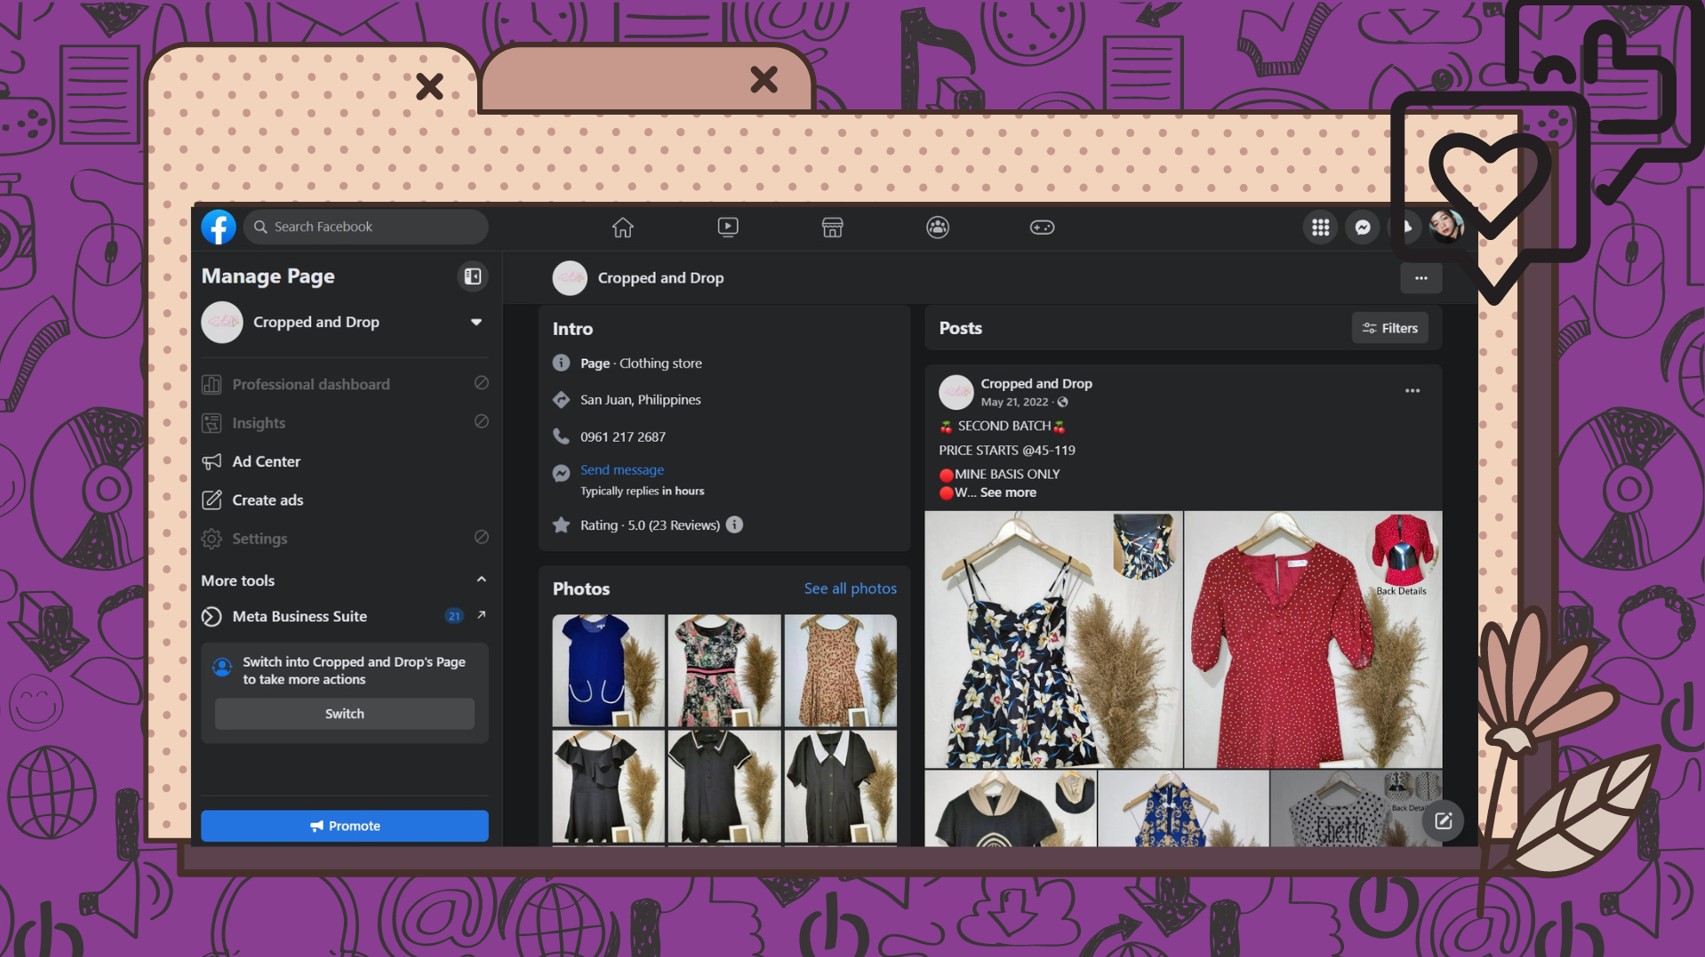The height and width of the screenshot is (957, 1705).
Task: Click the post's public audience globe icon
Action: click(x=1062, y=402)
